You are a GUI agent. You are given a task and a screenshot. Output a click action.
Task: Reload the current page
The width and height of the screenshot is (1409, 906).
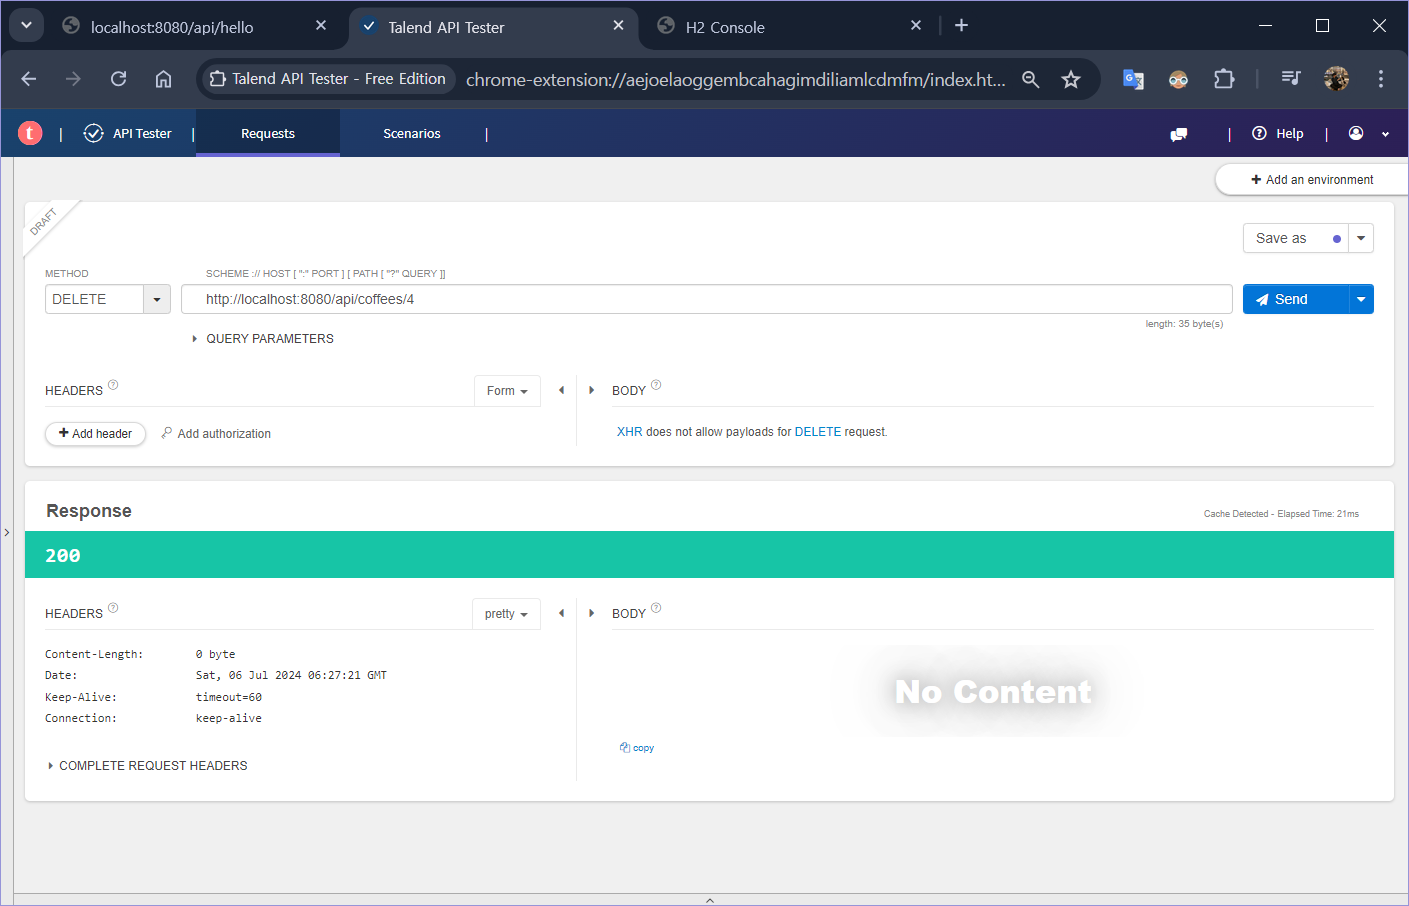click(118, 79)
